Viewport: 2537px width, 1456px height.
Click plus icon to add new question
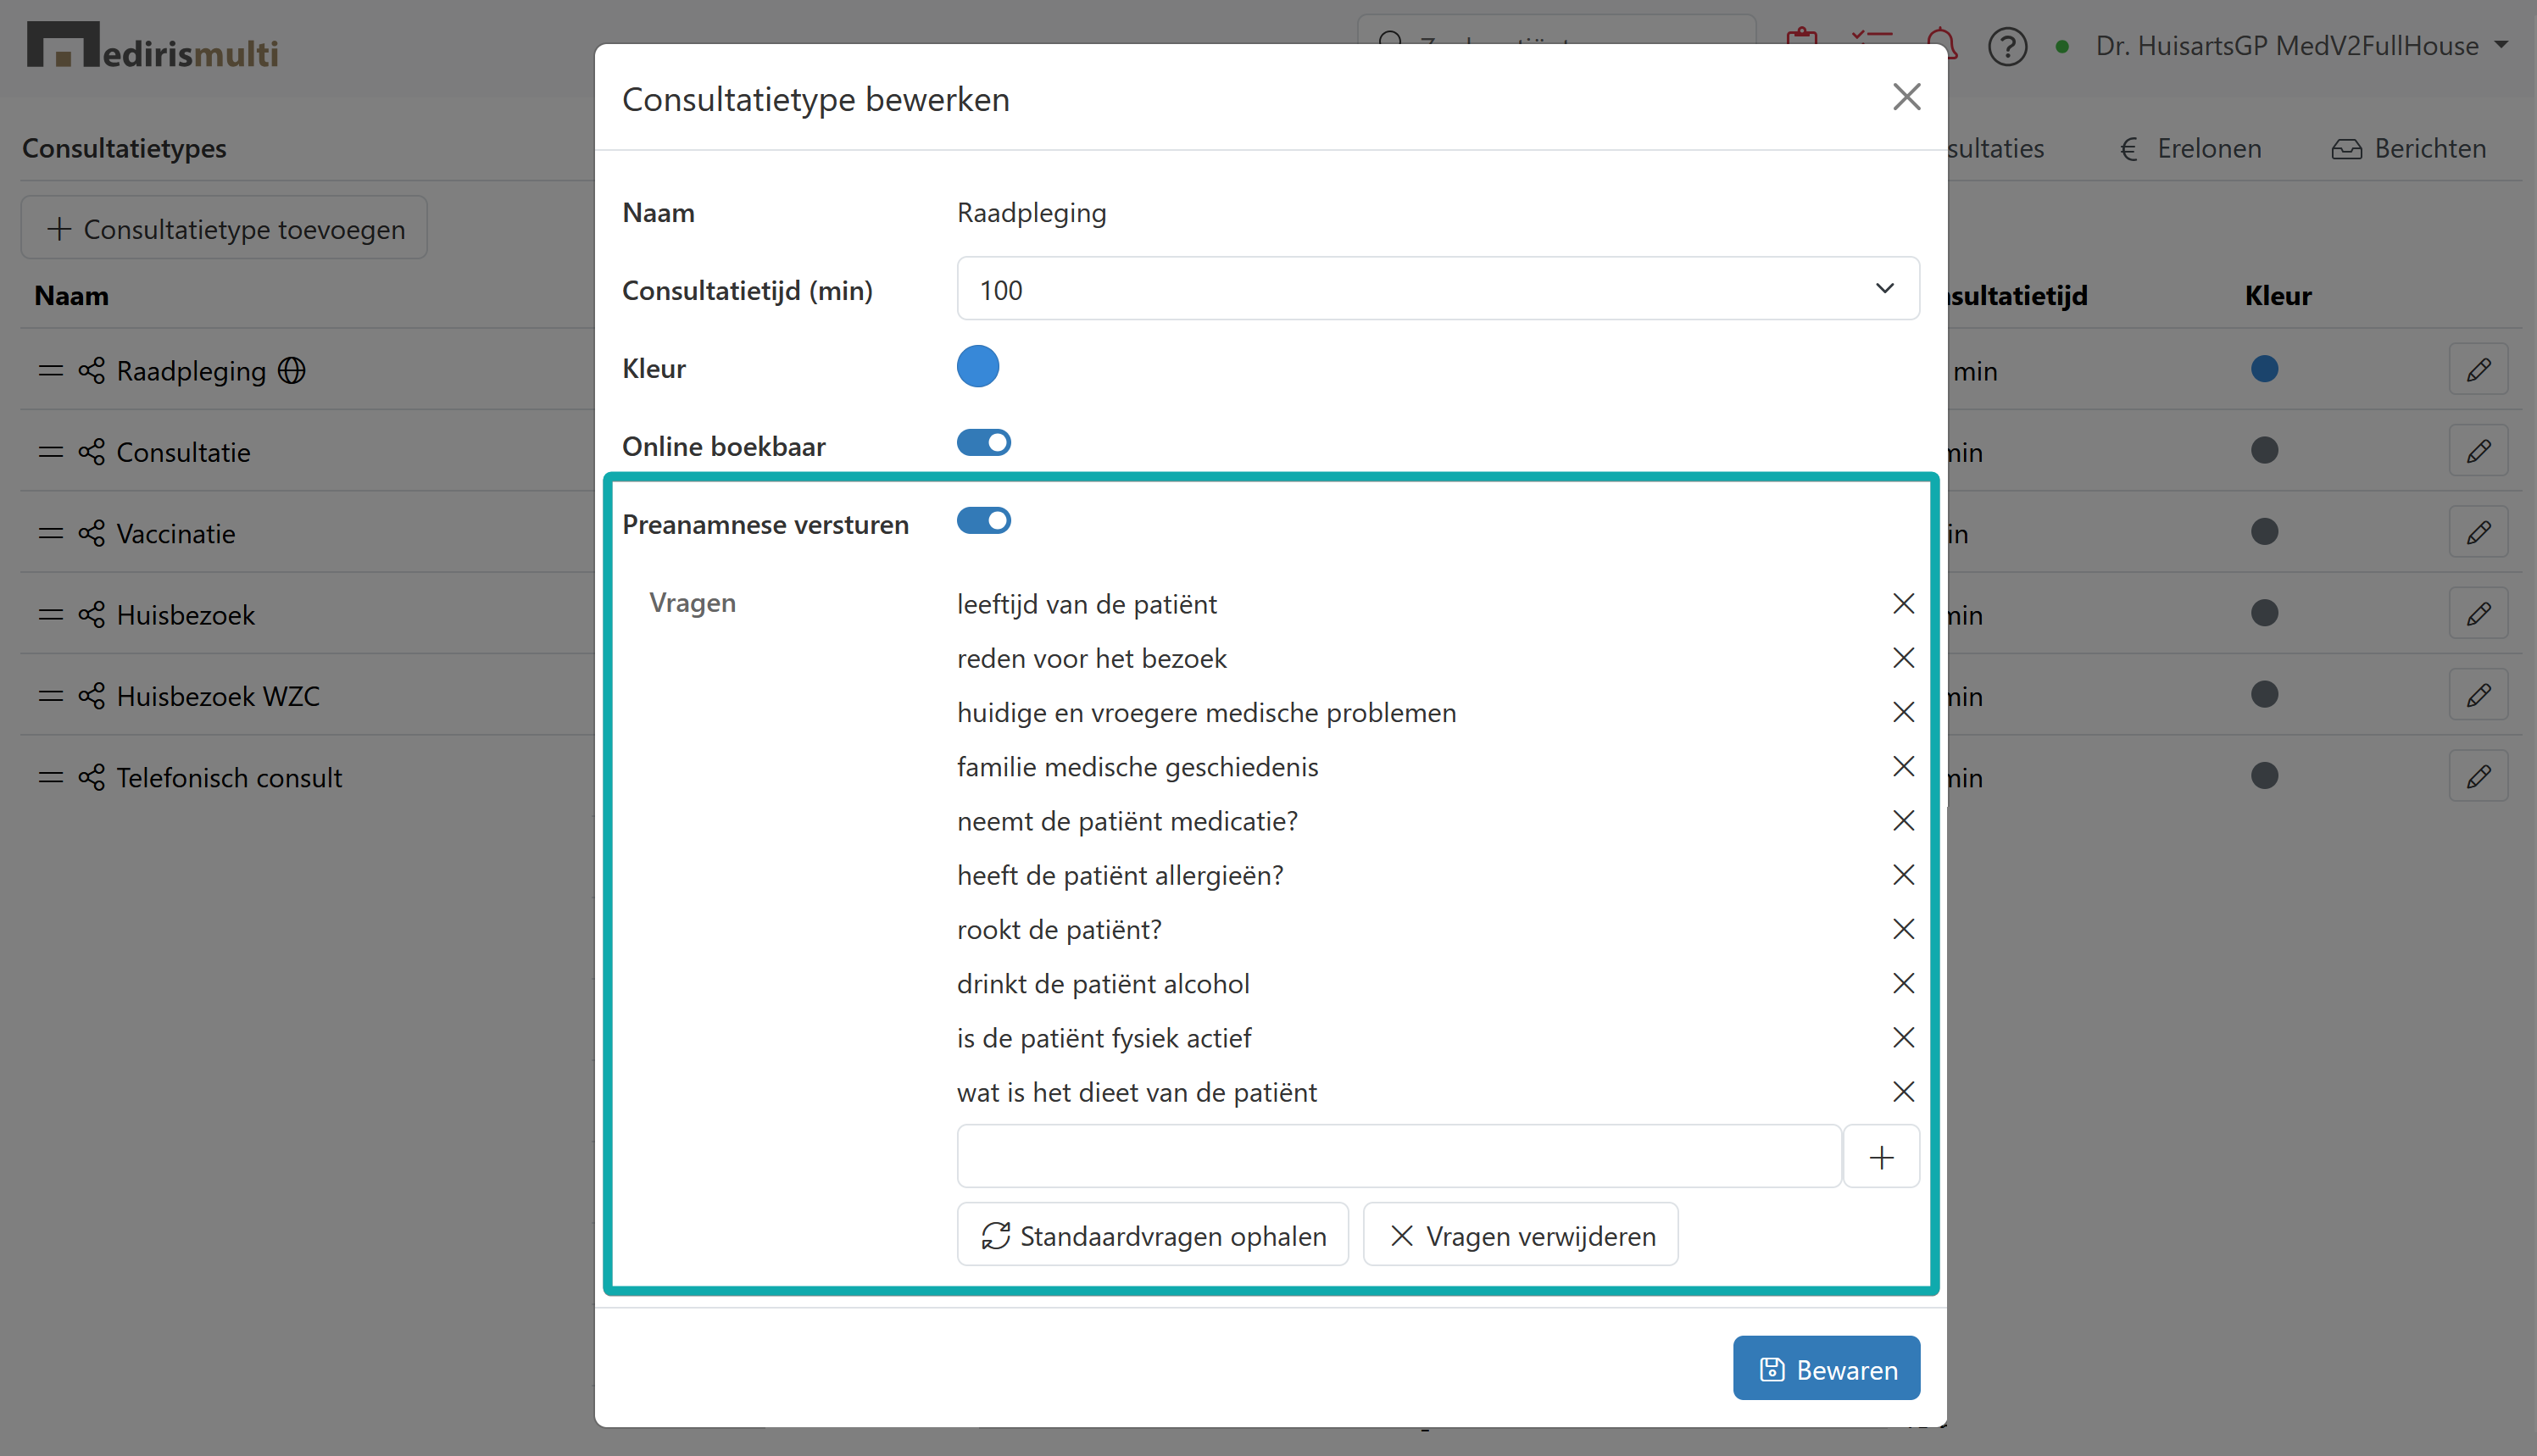(1881, 1157)
